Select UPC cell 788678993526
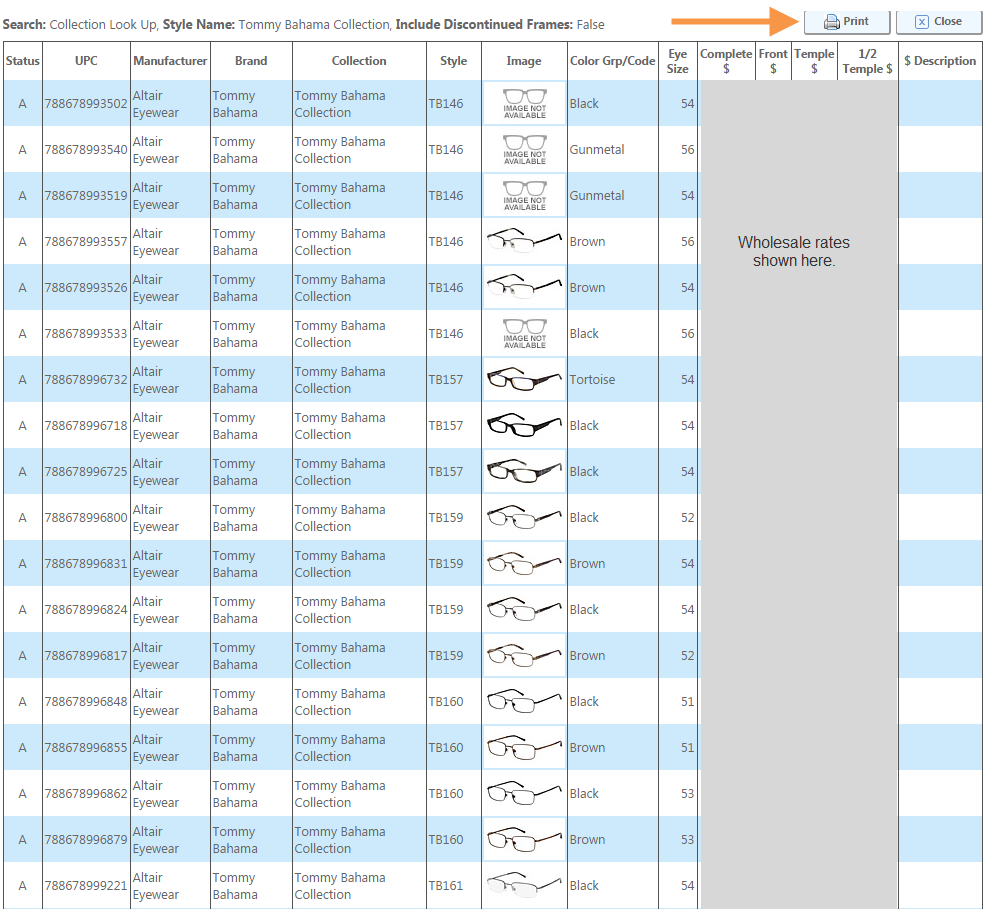Screen dimensions: 984x909 tap(86, 288)
